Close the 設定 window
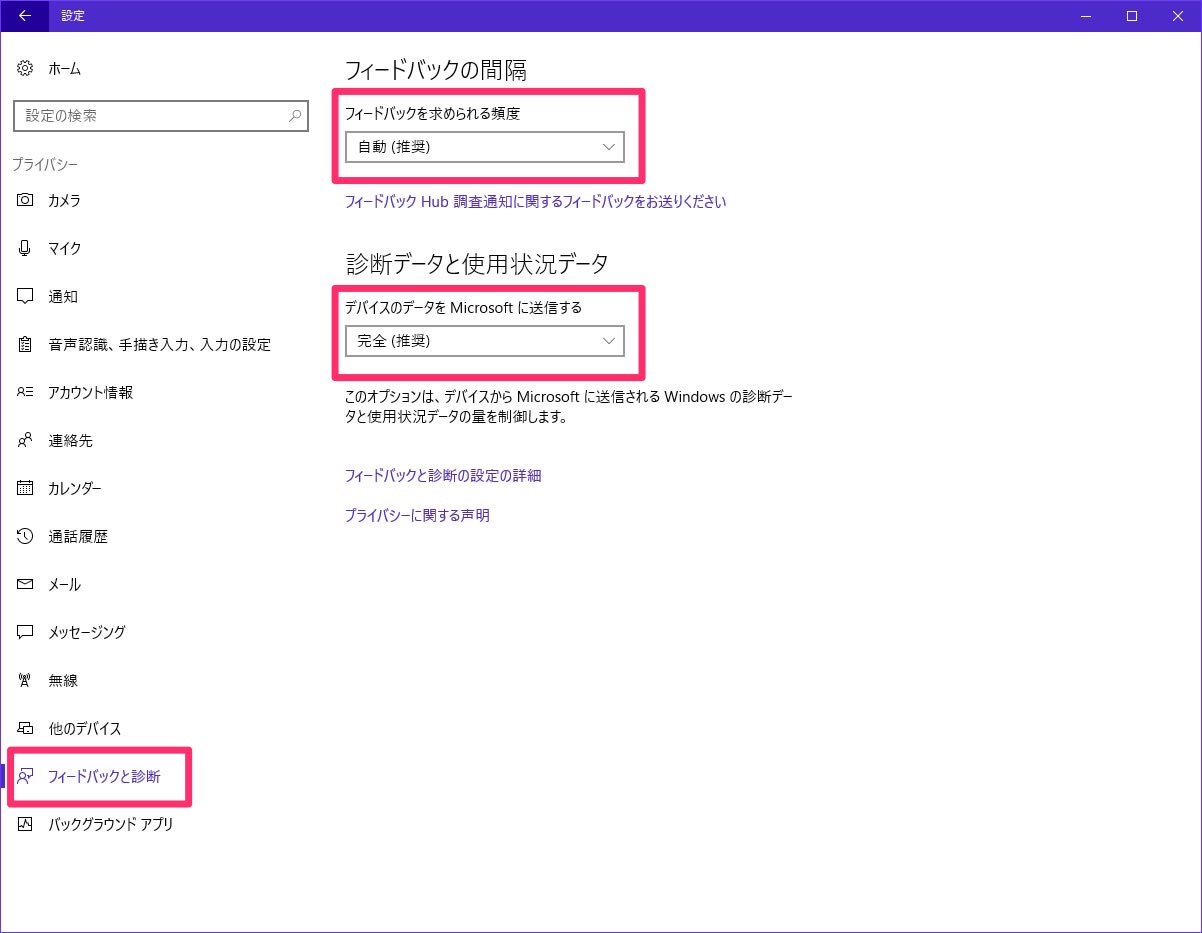This screenshot has width=1202, height=933. click(1178, 15)
